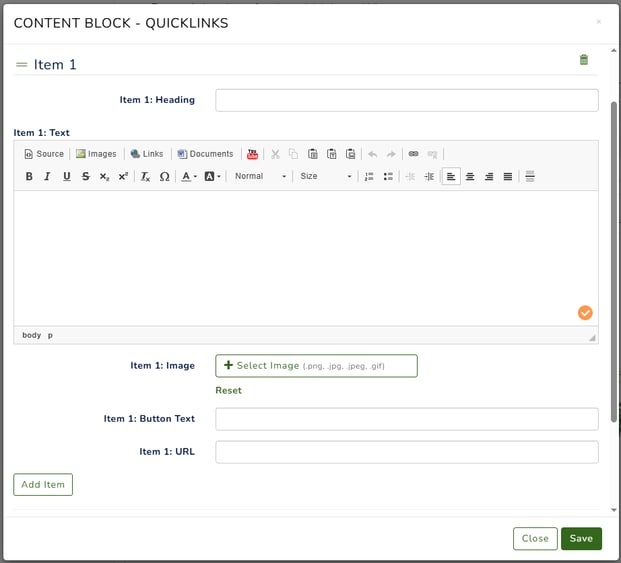Undo the last edit
The height and width of the screenshot is (563, 621).
372,154
